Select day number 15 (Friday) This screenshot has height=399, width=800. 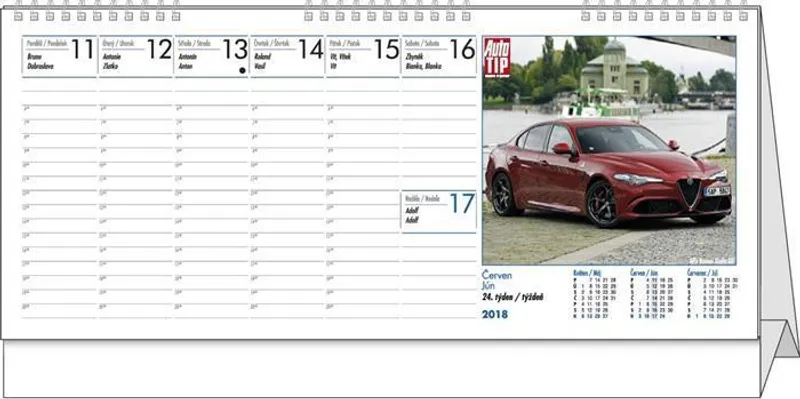tap(386, 49)
